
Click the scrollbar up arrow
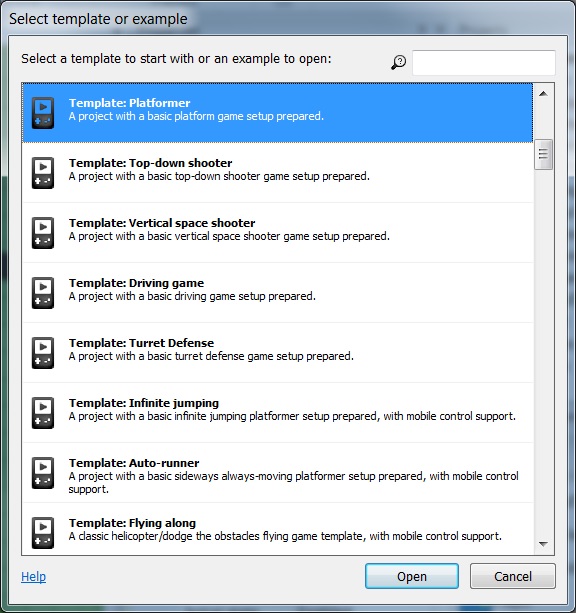543,93
